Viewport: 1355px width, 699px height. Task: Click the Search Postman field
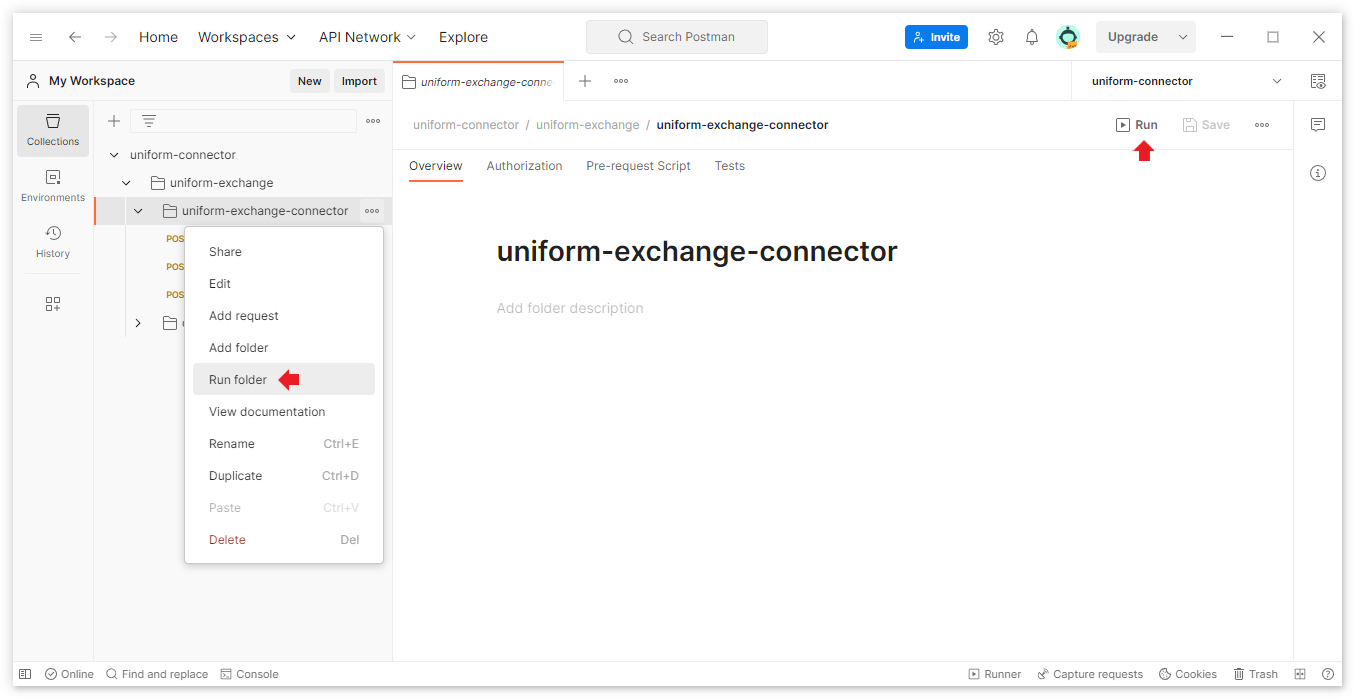point(677,37)
